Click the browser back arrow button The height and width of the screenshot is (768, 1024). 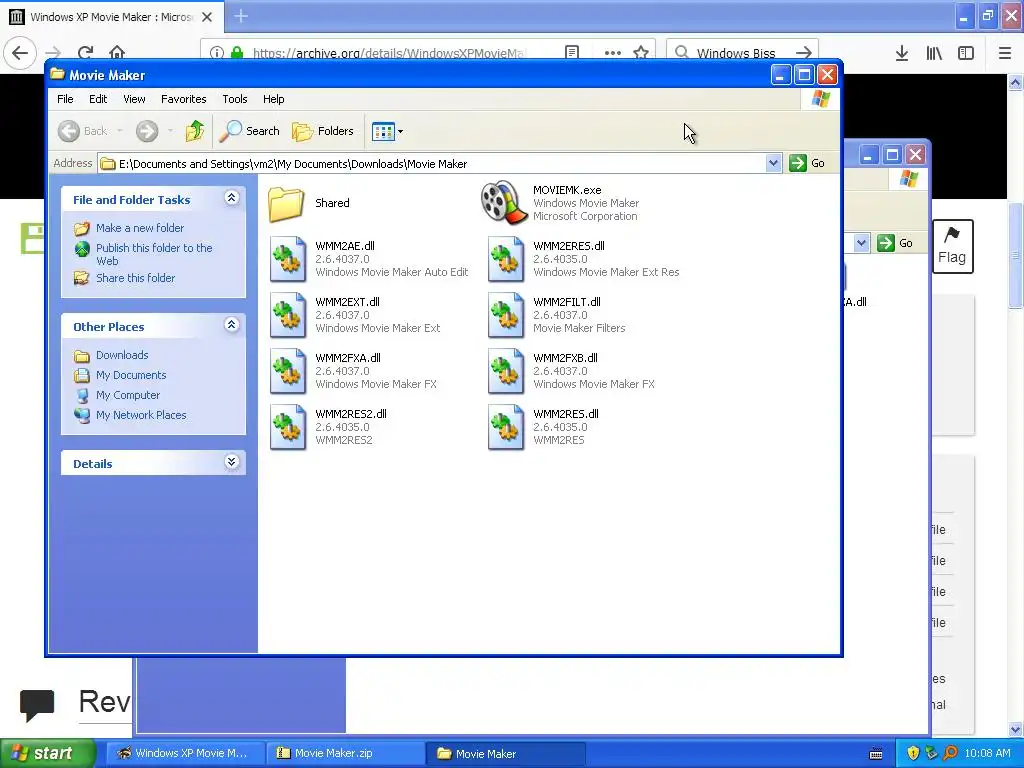[x=20, y=53]
